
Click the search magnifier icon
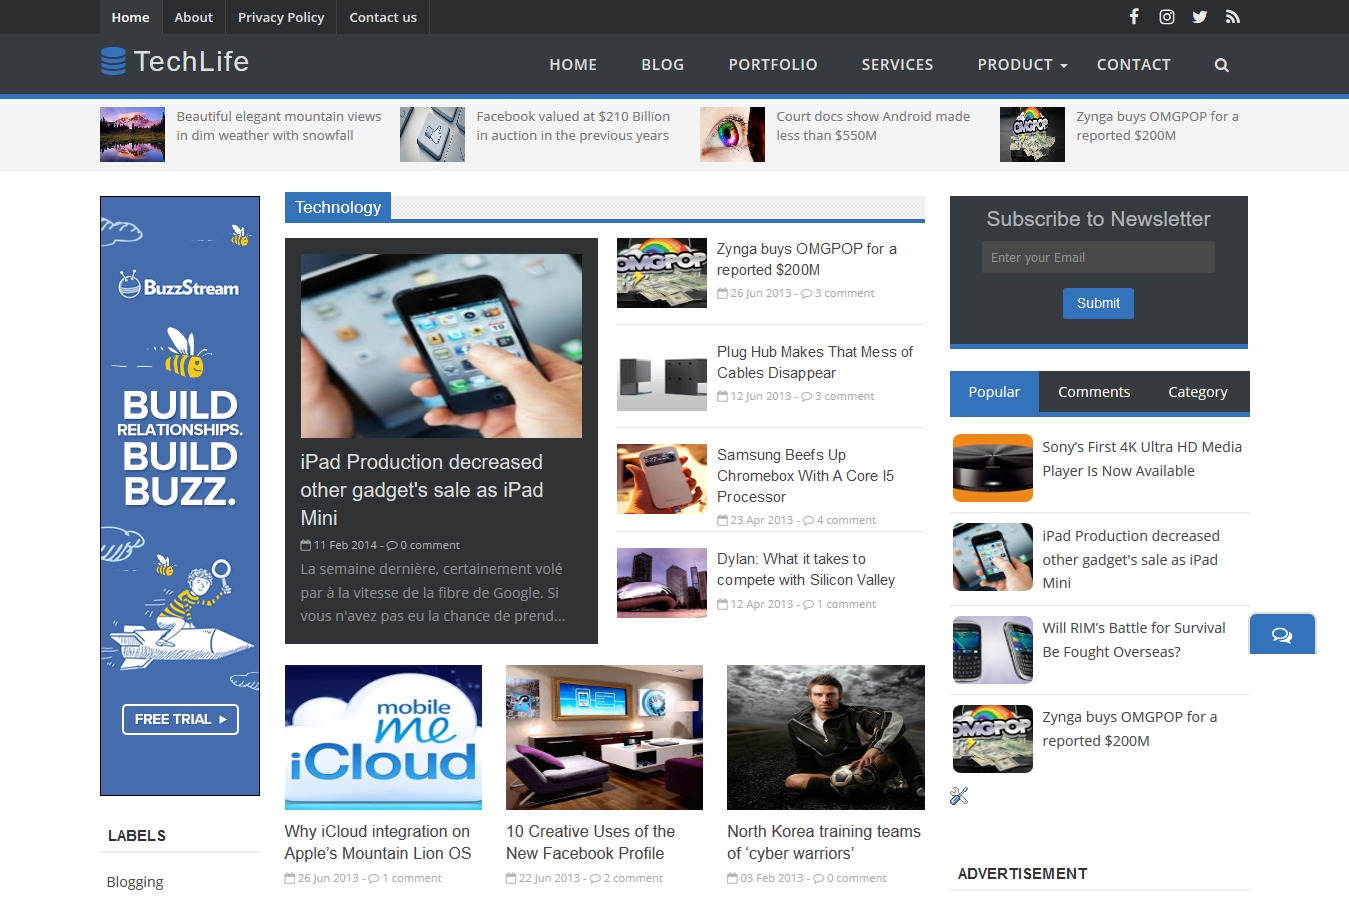pyautogui.click(x=1221, y=65)
